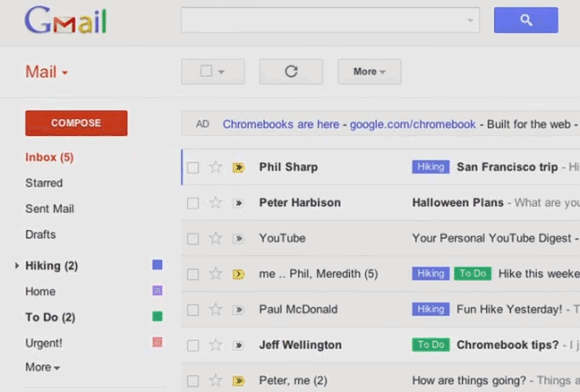This screenshot has width=580, height=392.
Task: Star the YouTube email
Action: point(215,238)
